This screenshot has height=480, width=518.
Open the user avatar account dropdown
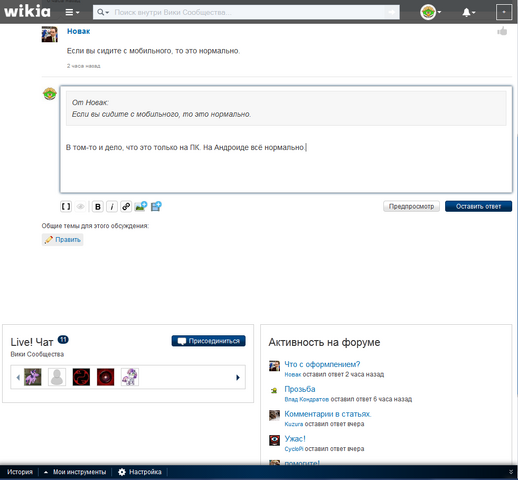click(x=430, y=12)
